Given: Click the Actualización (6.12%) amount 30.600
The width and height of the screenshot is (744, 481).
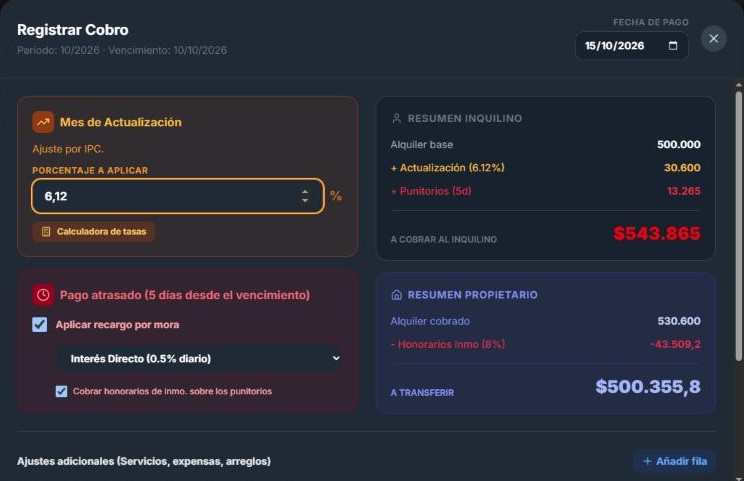Looking at the screenshot, I should 682,167.
